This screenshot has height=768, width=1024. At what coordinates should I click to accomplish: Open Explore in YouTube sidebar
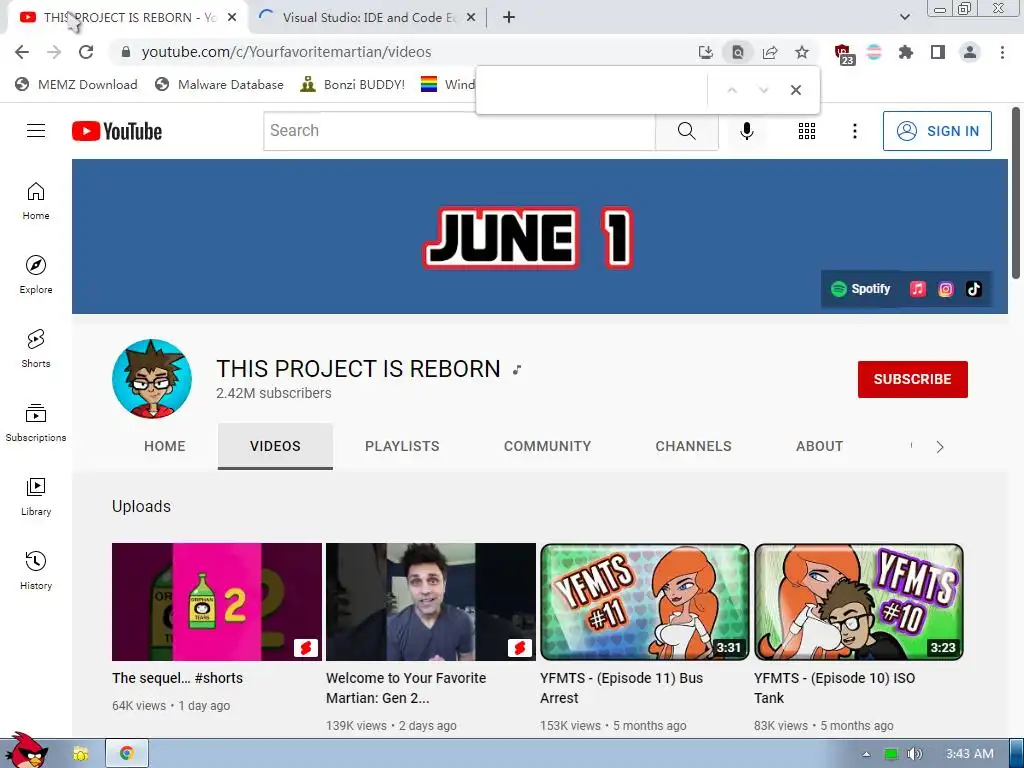[x=36, y=275]
